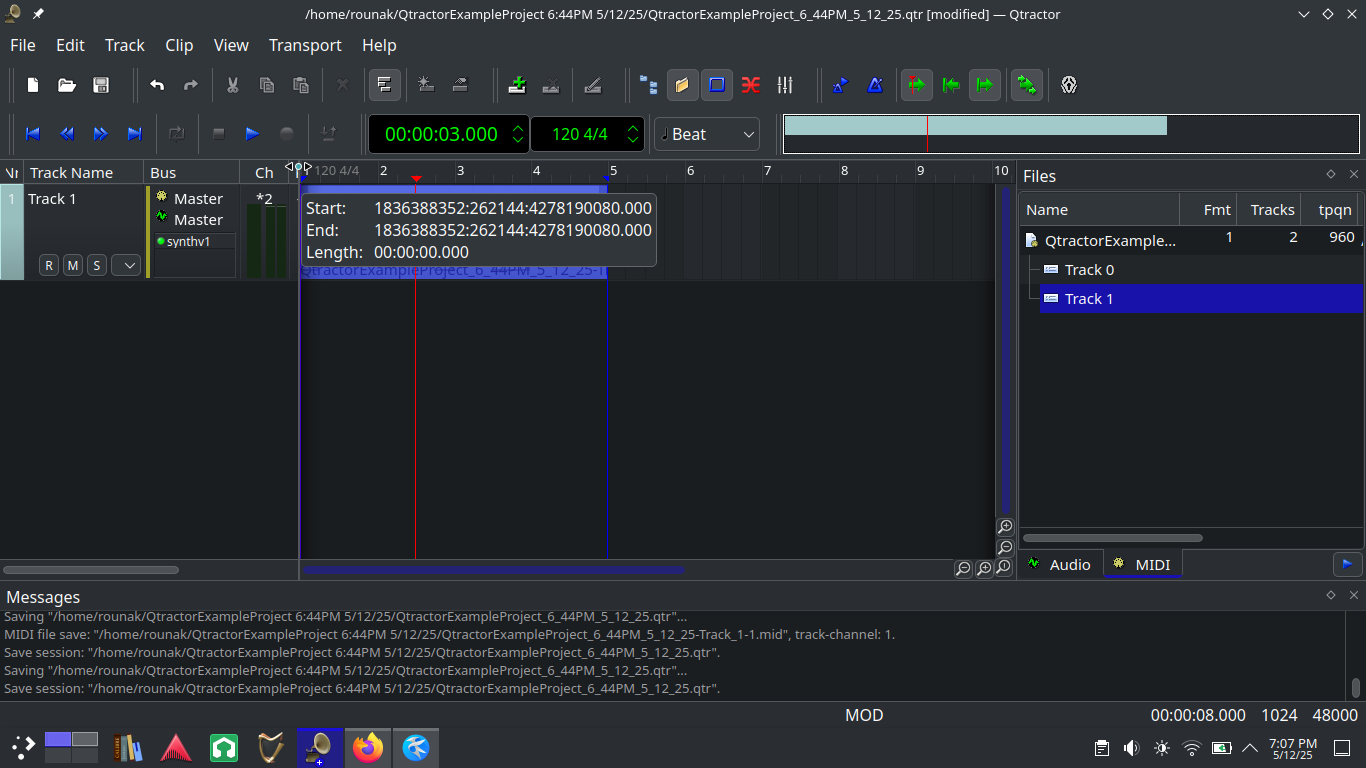Screen dimensions: 1366x768
Task: Click the Undo arrow in toolbar
Action: point(157,85)
